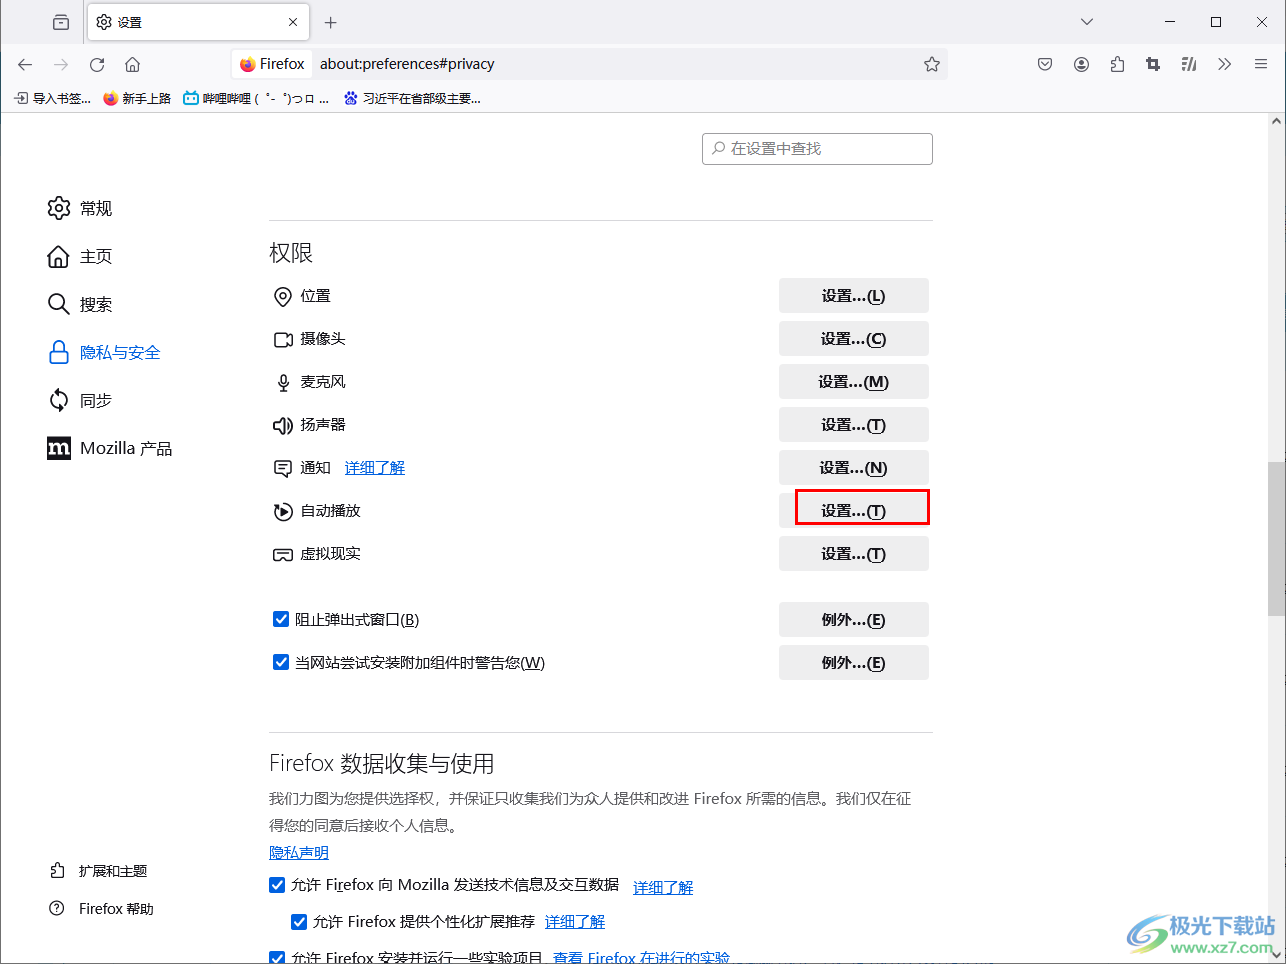Open 自动播放 settings button
Screen dimensions: 1286x964
854,511
